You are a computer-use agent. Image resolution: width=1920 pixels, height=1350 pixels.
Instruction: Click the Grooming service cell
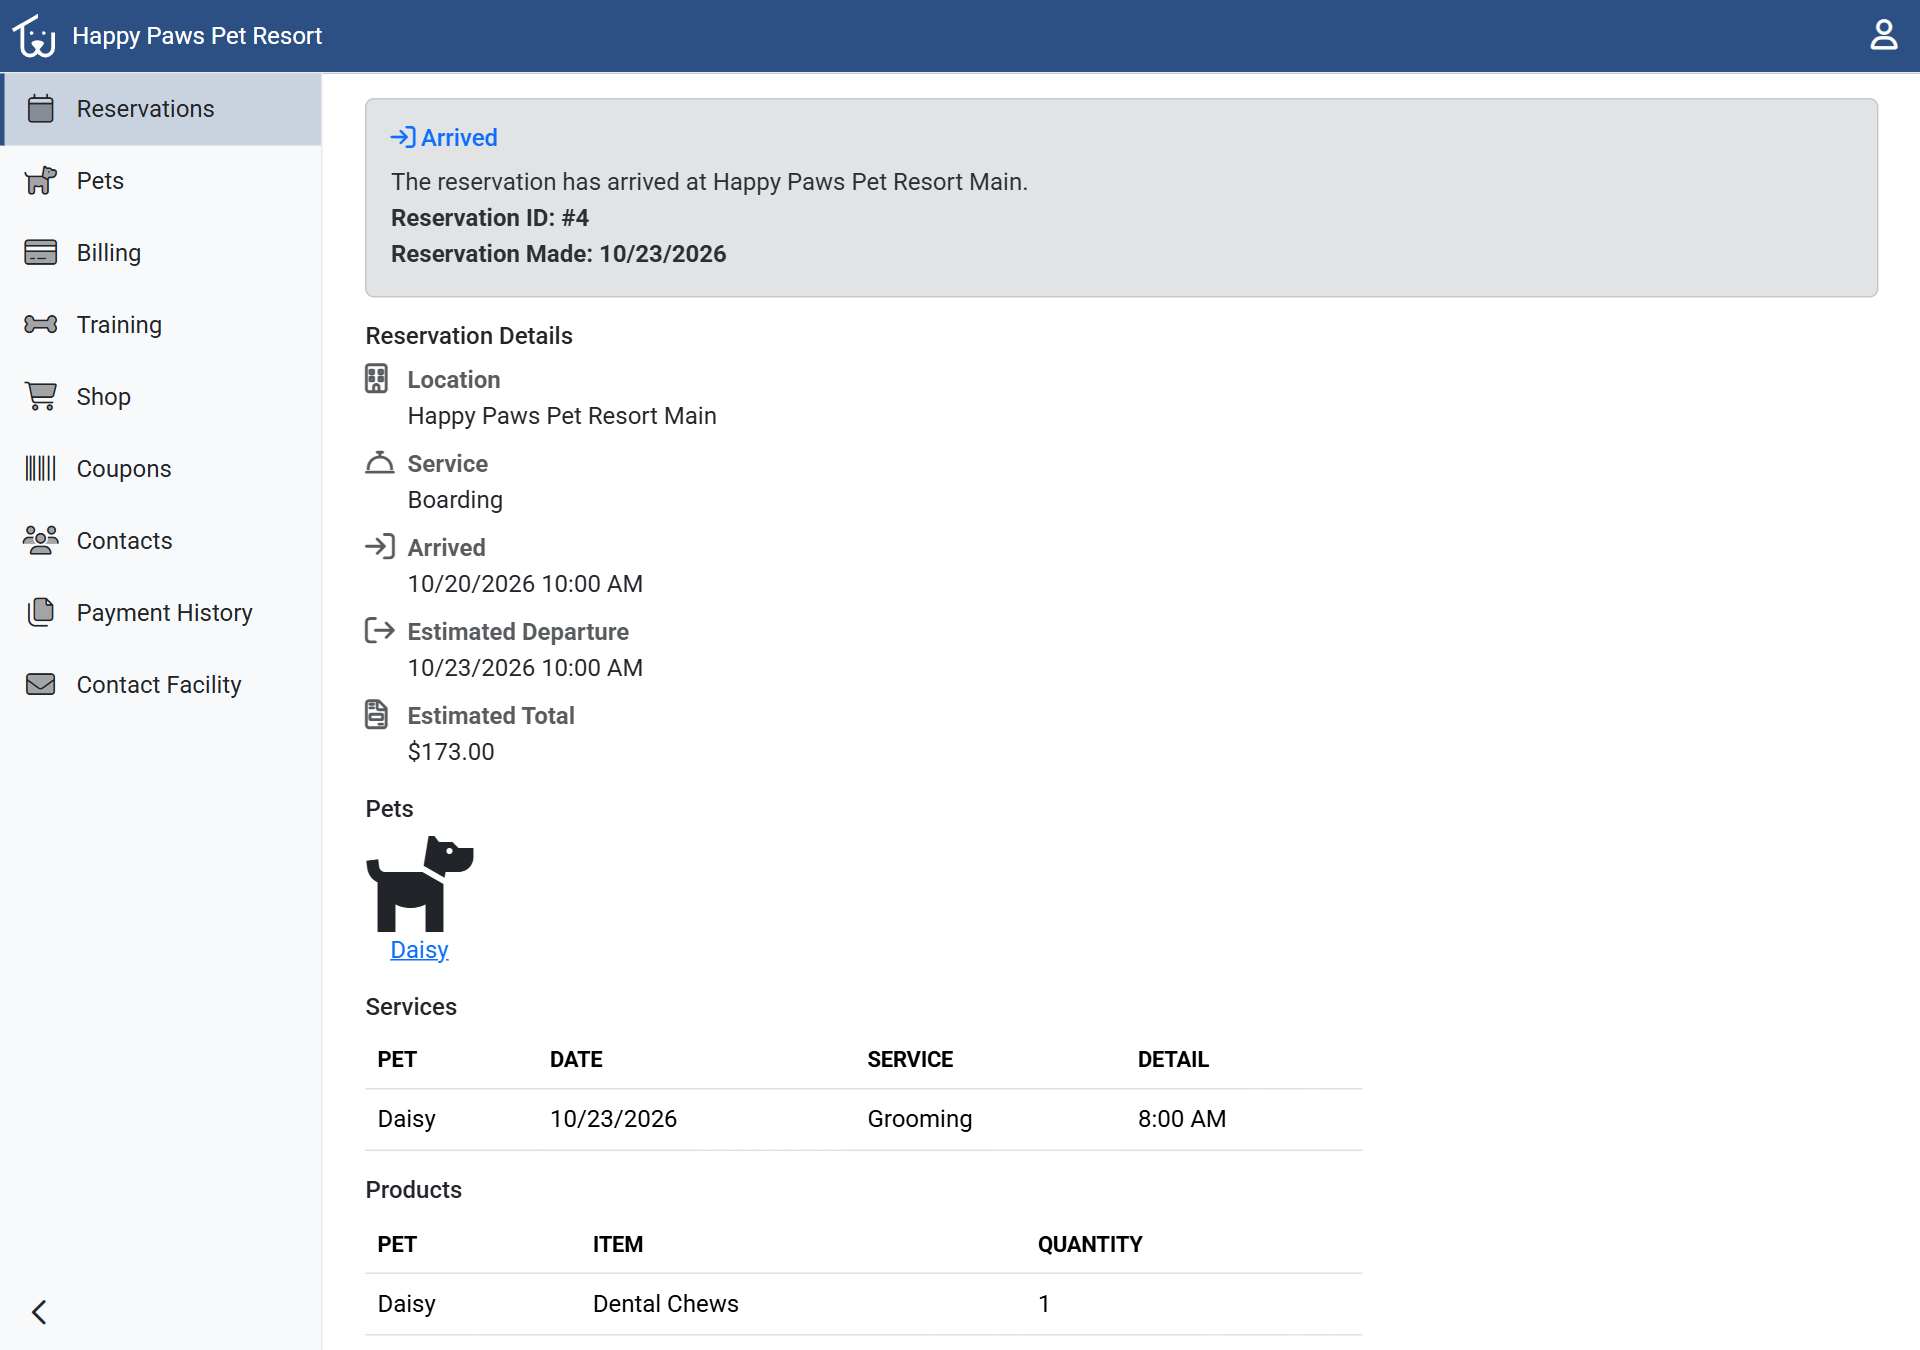tap(920, 1119)
